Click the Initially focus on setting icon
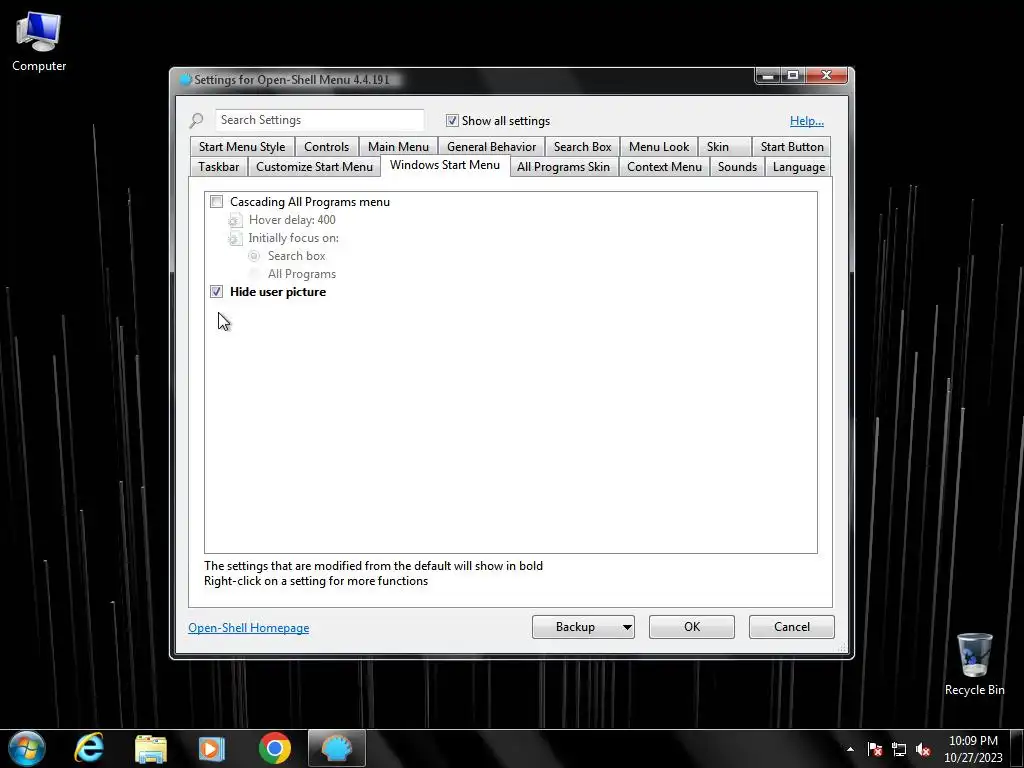1024x768 pixels. [x=235, y=238]
